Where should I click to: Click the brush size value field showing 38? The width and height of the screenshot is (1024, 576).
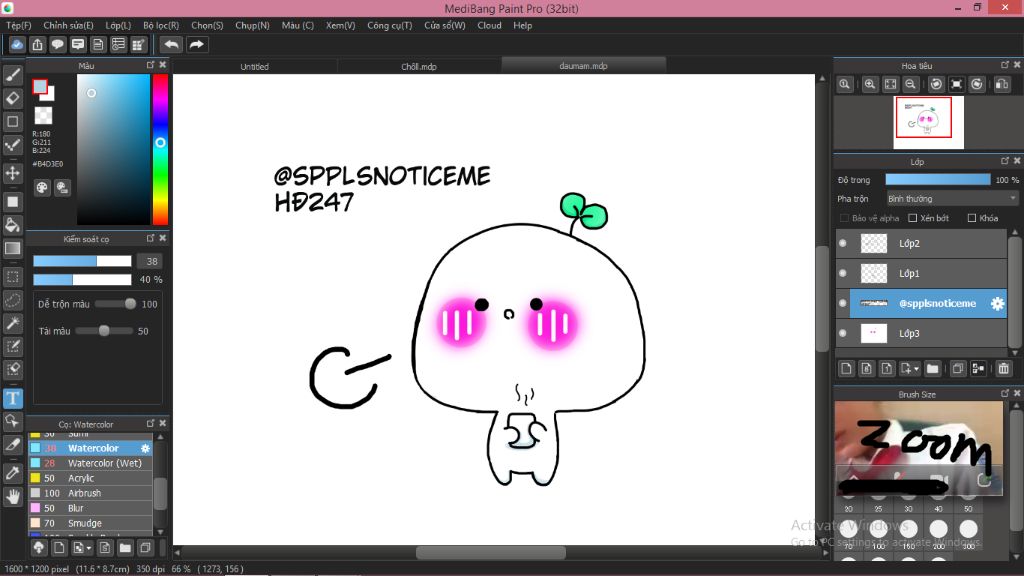(150, 261)
